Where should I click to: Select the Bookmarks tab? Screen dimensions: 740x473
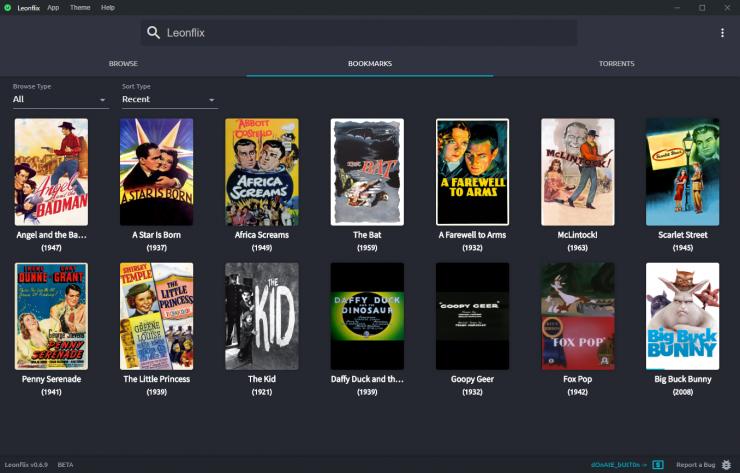pyautogui.click(x=370, y=63)
